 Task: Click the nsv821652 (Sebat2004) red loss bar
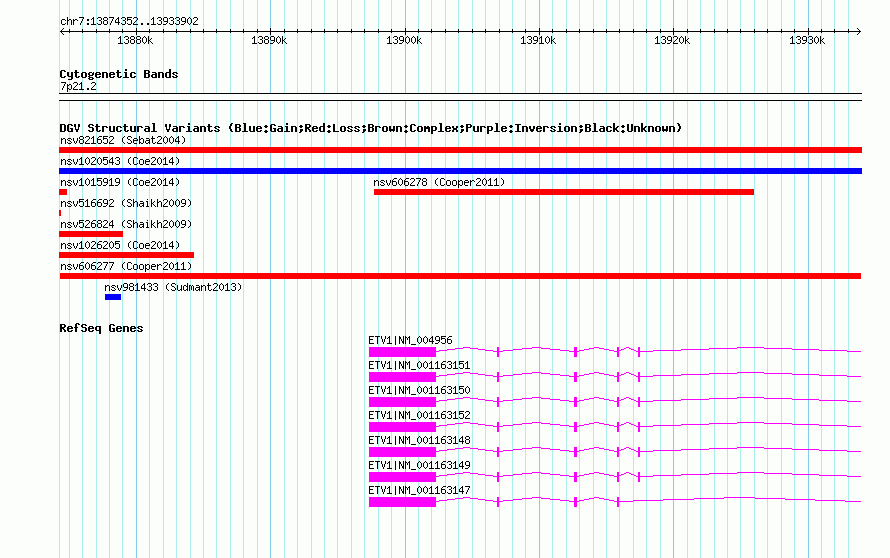[460, 150]
